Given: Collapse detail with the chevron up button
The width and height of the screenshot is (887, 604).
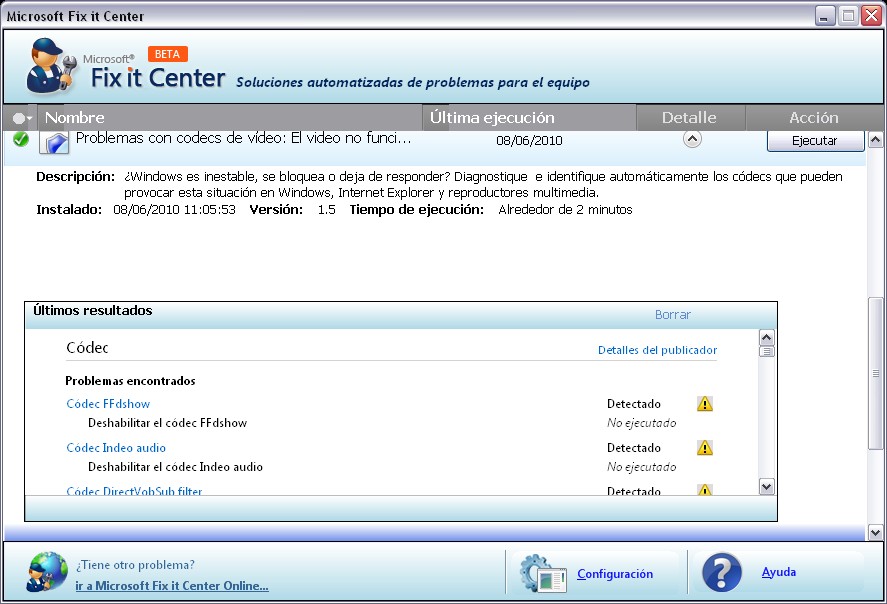Looking at the screenshot, I should point(692,139).
